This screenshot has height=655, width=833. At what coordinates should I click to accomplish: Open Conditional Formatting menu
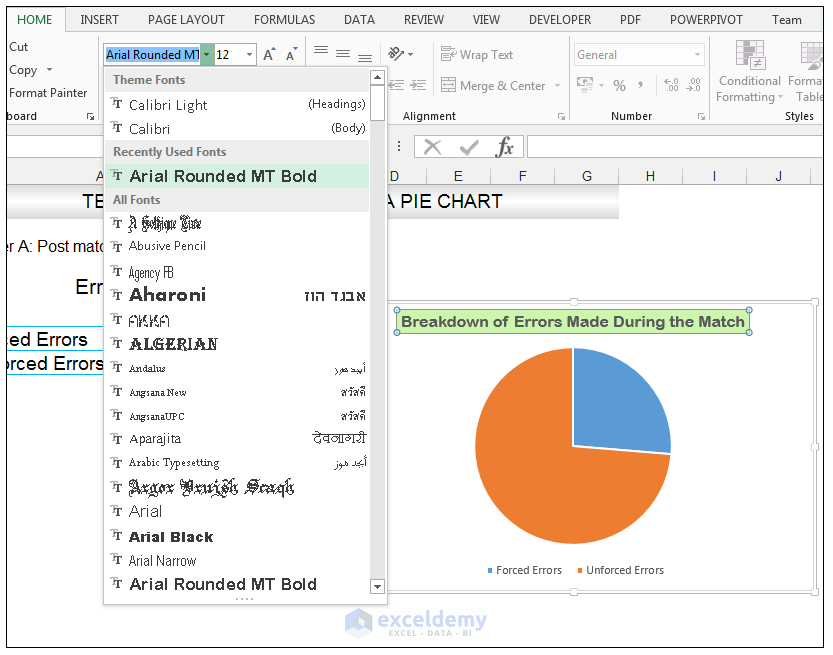[x=750, y=71]
